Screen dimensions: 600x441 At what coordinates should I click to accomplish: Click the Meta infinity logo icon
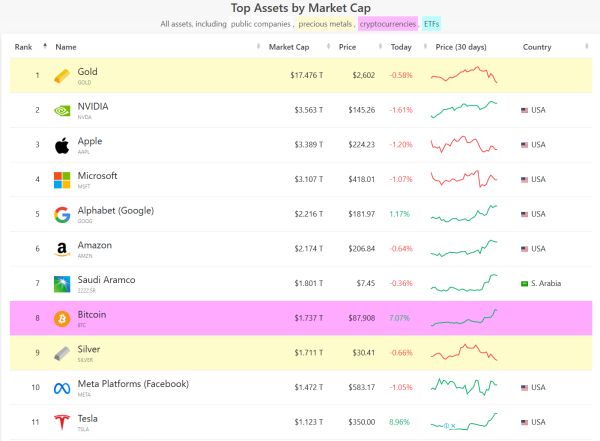[62, 389]
